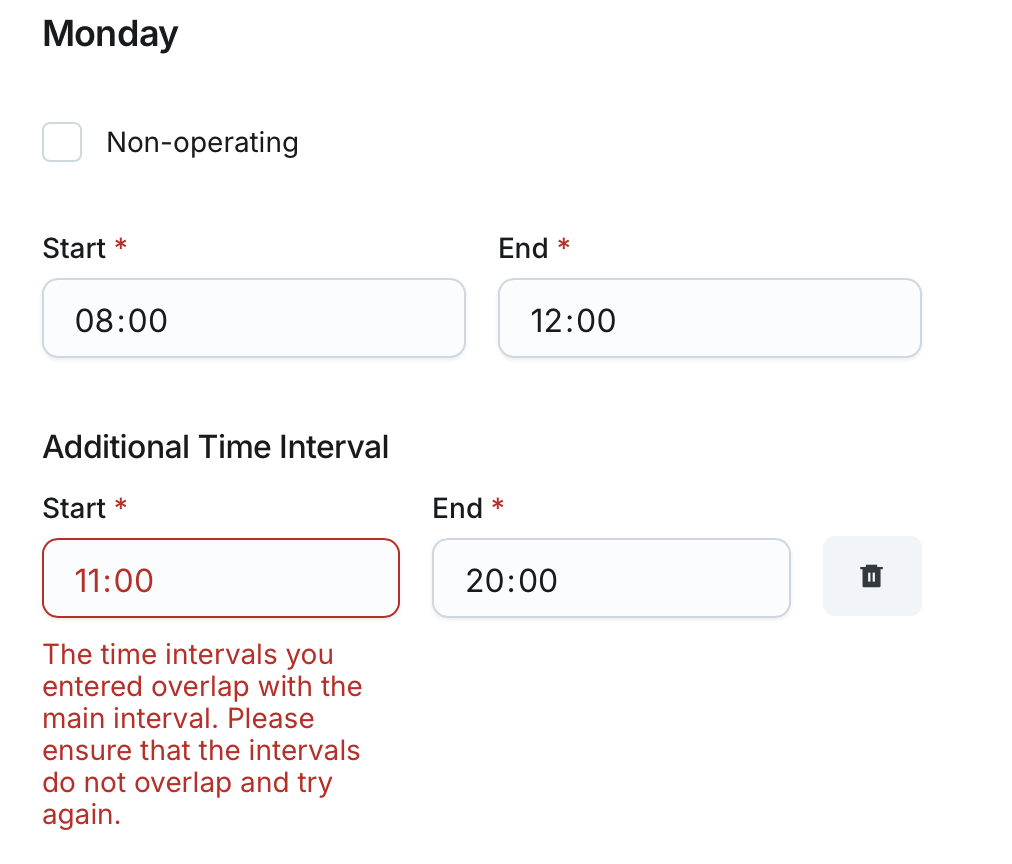Screen dimensions: 1012x864
Task: Check the Non-operating checkbox
Action: [62, 142]
